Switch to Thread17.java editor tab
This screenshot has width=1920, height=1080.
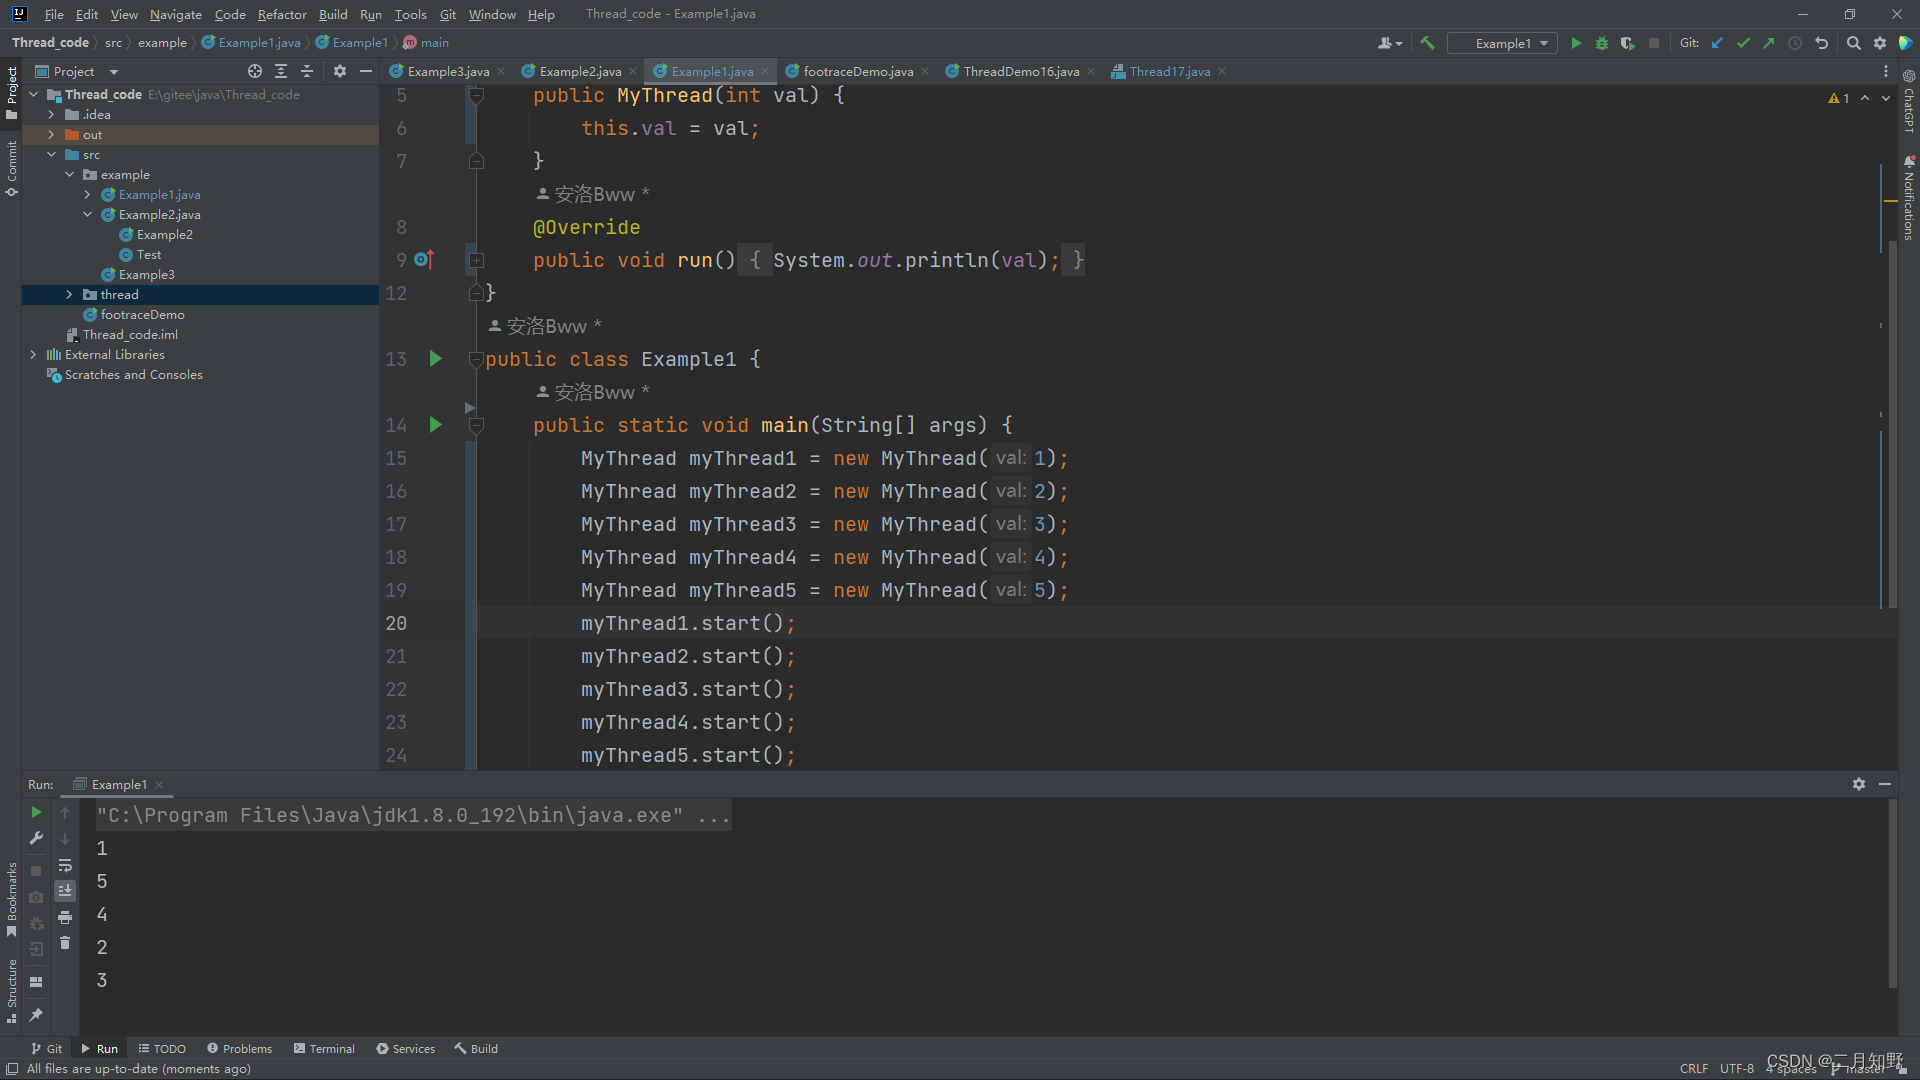[1169, 71]
